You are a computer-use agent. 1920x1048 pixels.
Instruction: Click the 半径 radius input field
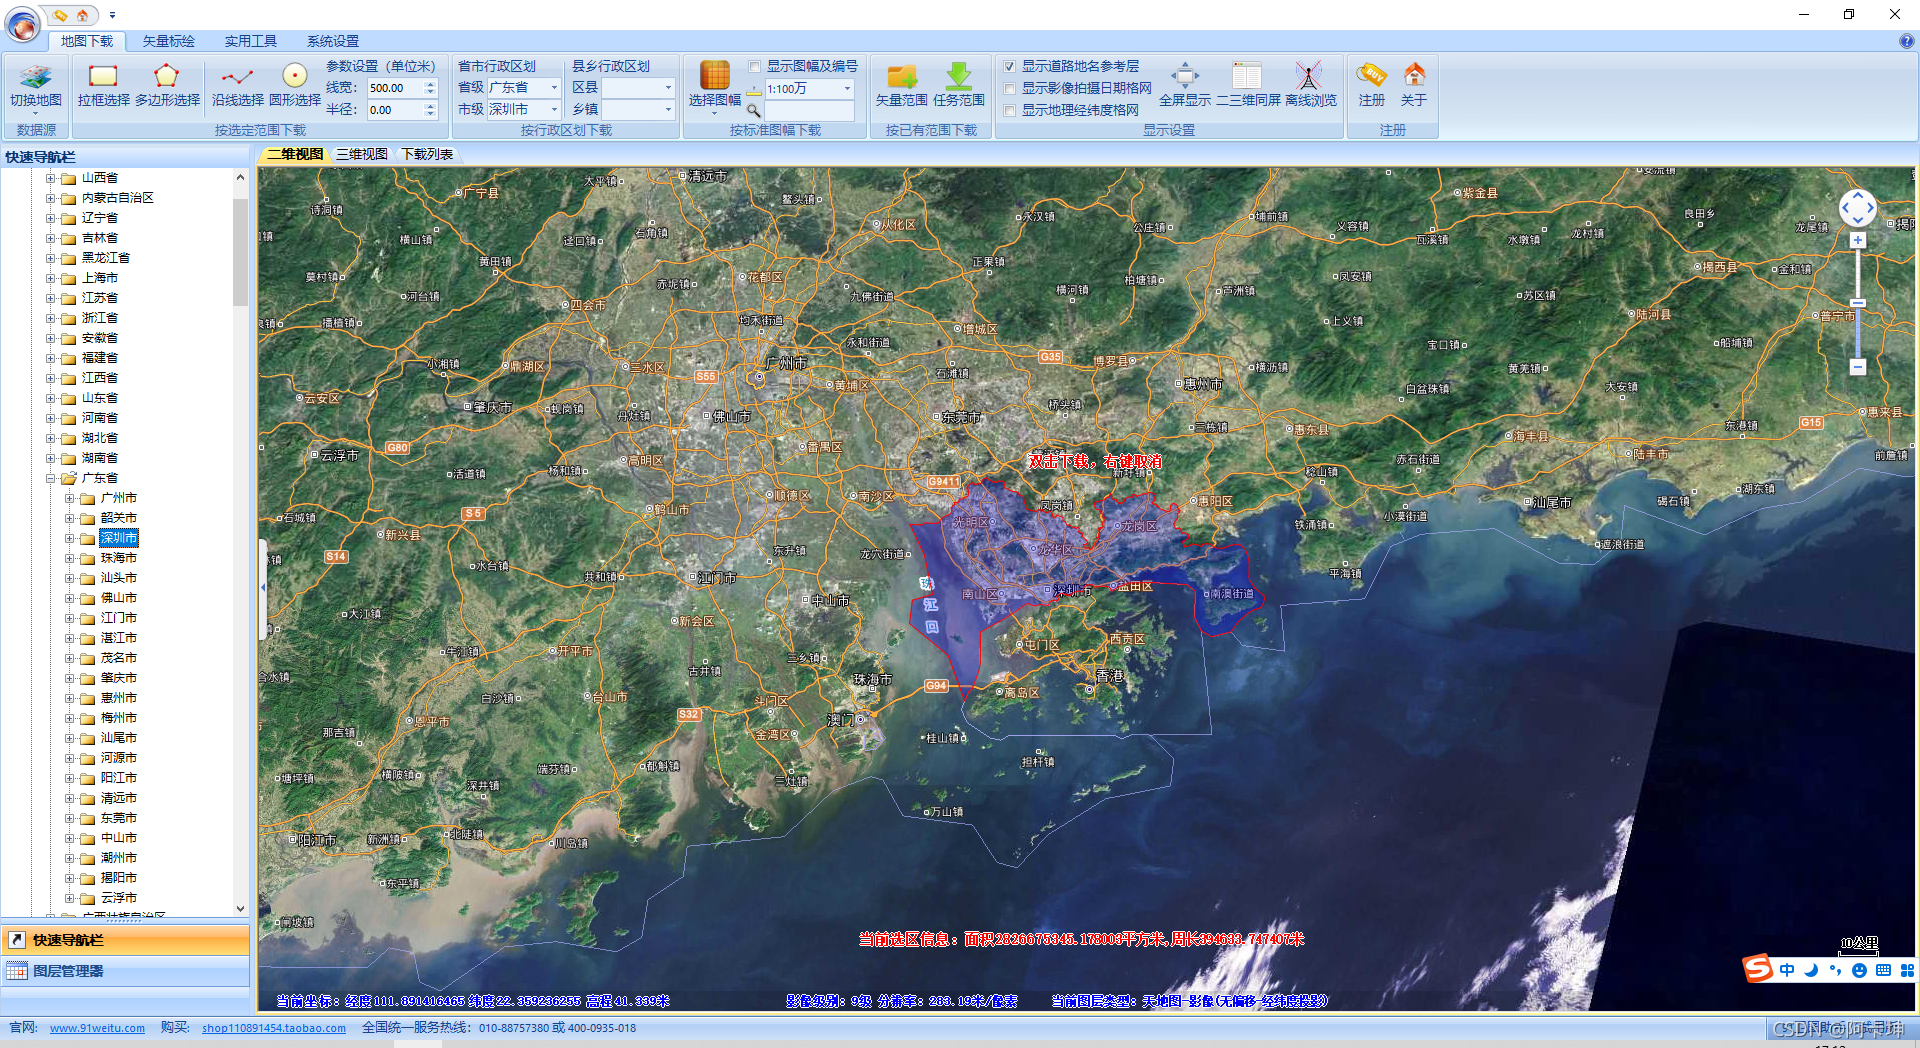[x=395, y=110]
